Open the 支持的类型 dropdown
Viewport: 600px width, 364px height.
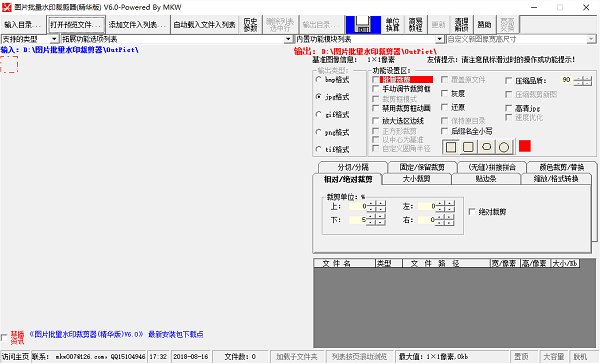coord(54,39)
